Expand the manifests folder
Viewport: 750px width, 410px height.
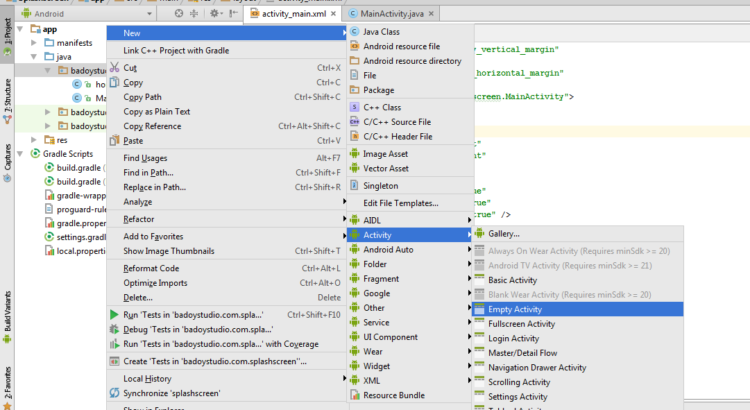[x=35, y=44]
